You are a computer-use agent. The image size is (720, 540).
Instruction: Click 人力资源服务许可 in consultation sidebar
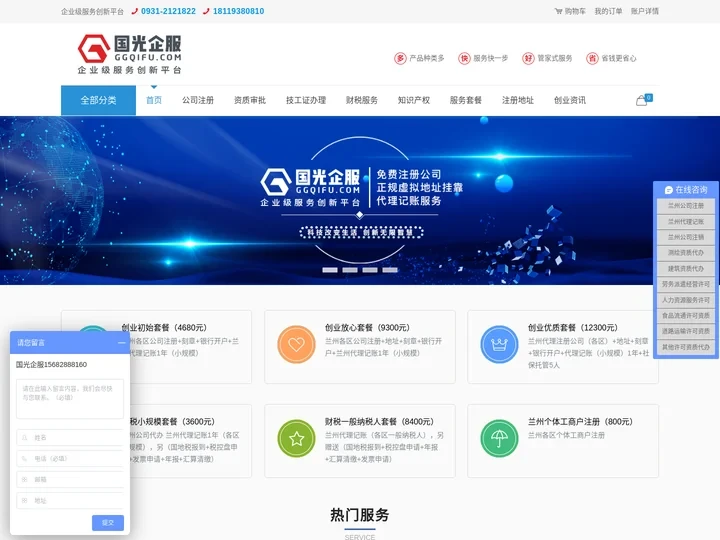click(x=686, y=300)
